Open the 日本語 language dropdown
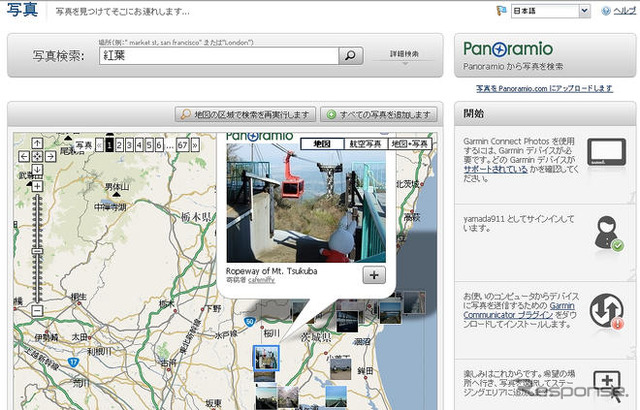 (x=551, y=11)
